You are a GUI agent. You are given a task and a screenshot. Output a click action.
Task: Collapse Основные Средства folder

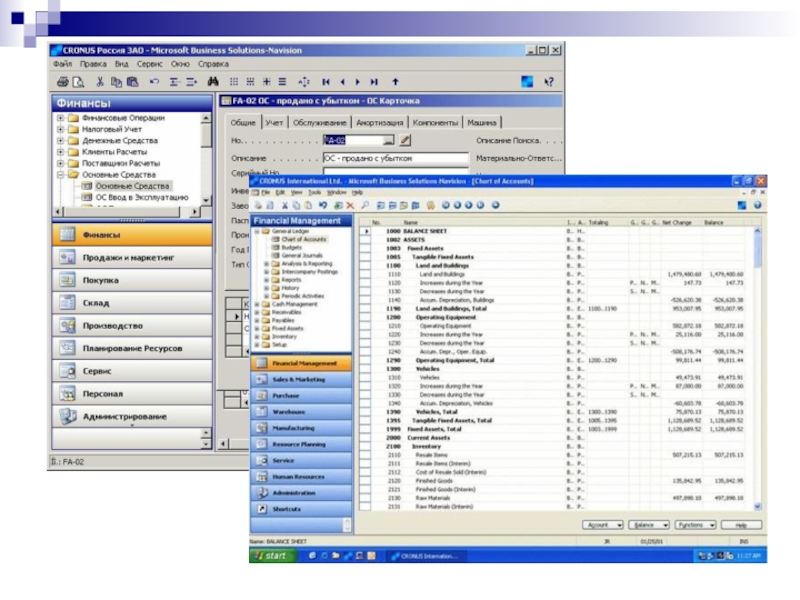[60, 174]
